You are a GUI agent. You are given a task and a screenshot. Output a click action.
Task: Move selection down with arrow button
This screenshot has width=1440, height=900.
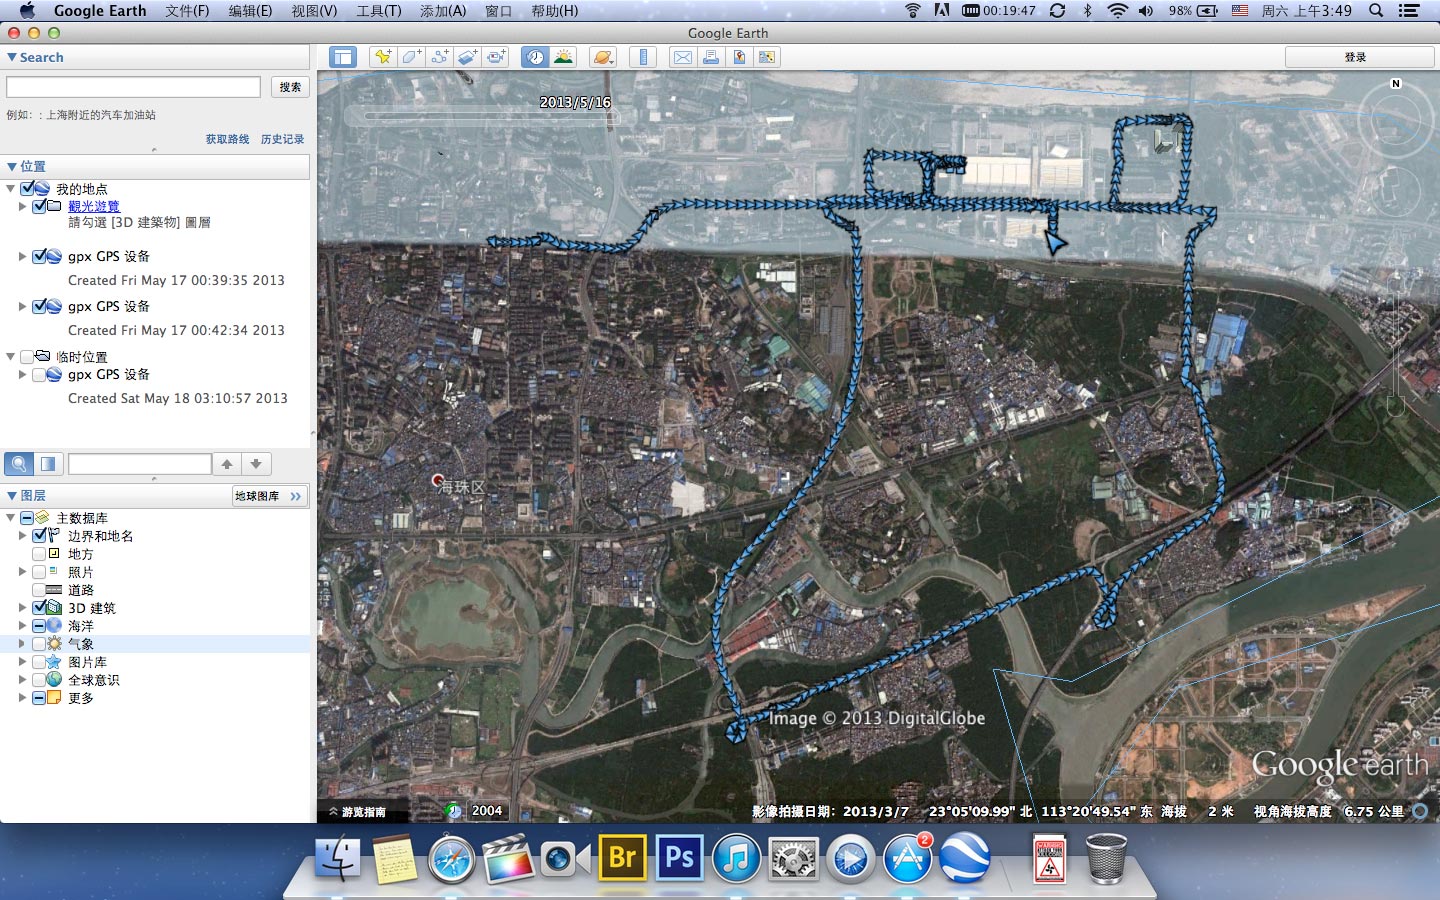pyautogui.click(x=256, y=464)
